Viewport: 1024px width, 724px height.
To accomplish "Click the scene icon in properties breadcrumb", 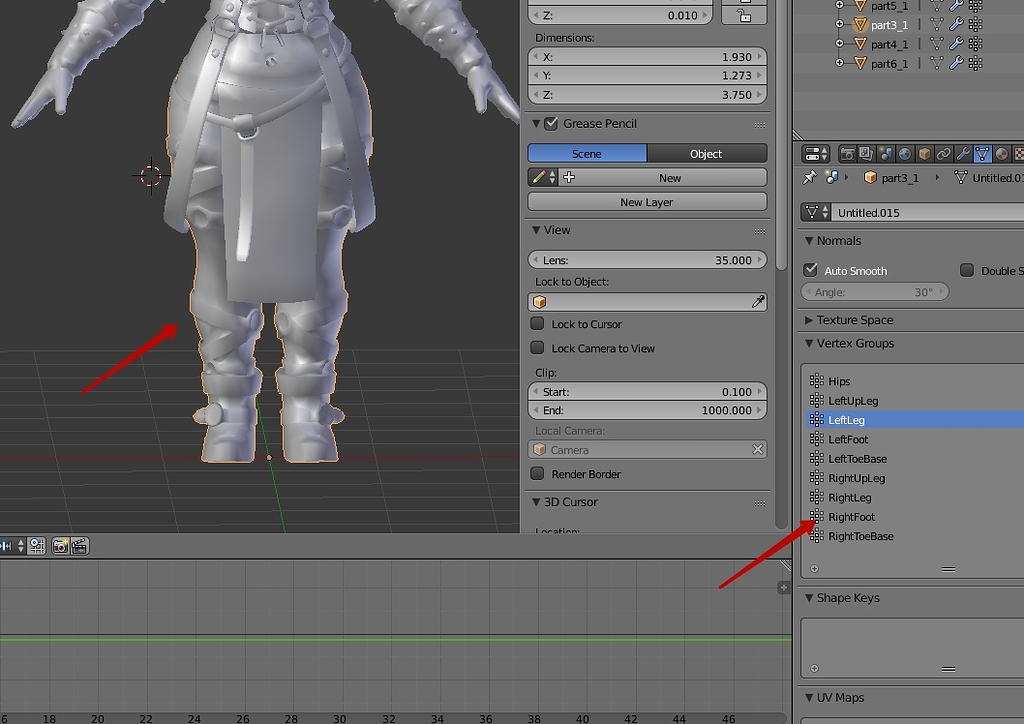I will (x=831, y=177).
